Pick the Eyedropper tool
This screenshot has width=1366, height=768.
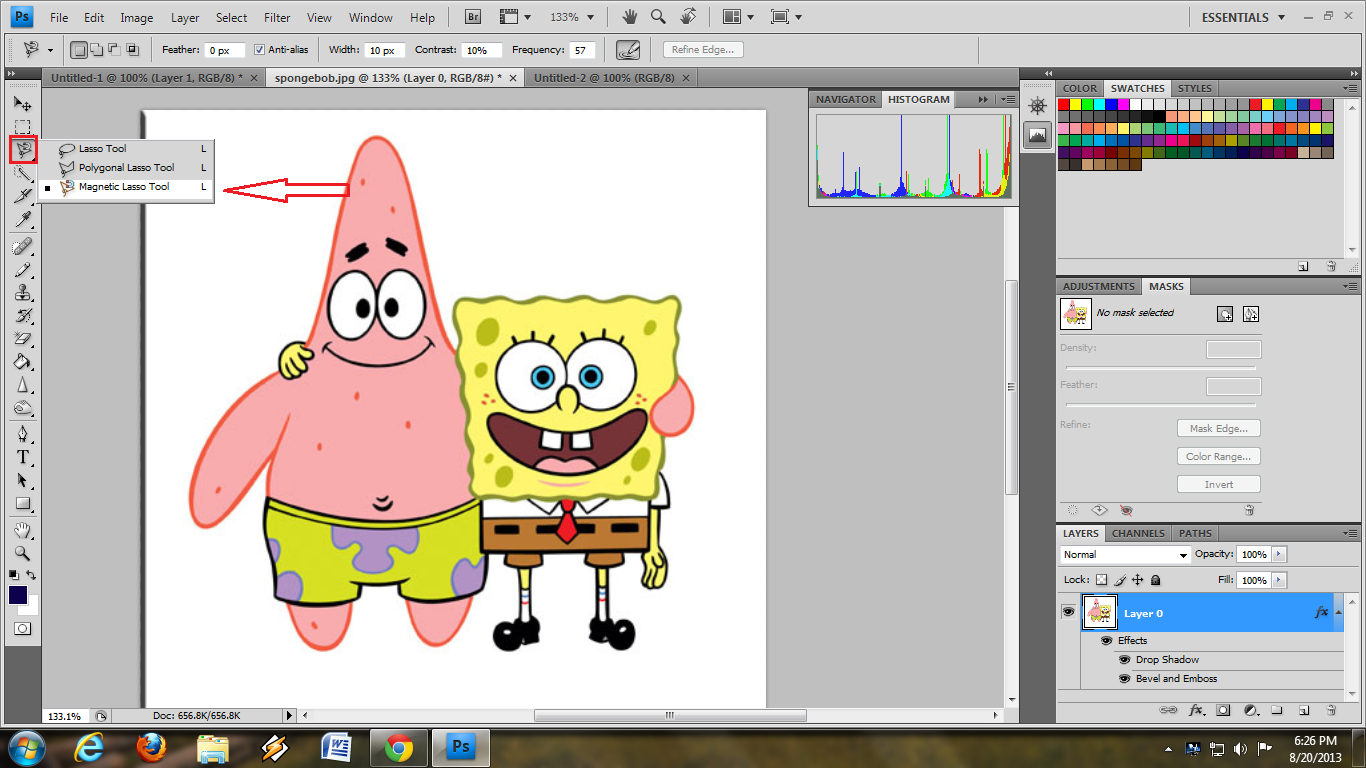coord(22,220)
